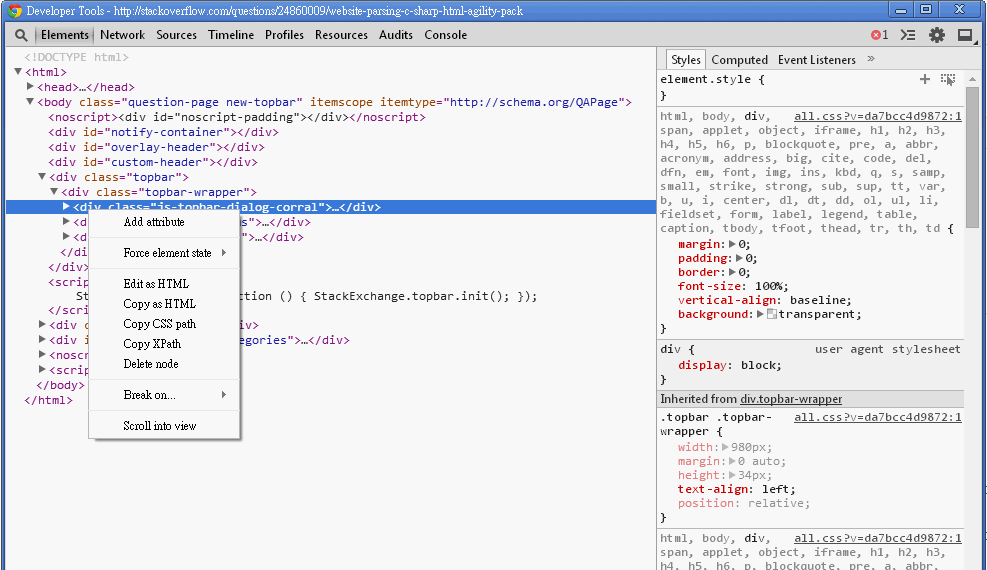This screenshot has height=570, width=987.
Task: Add a new style rule with plus icon
Action: coord(925,79)
